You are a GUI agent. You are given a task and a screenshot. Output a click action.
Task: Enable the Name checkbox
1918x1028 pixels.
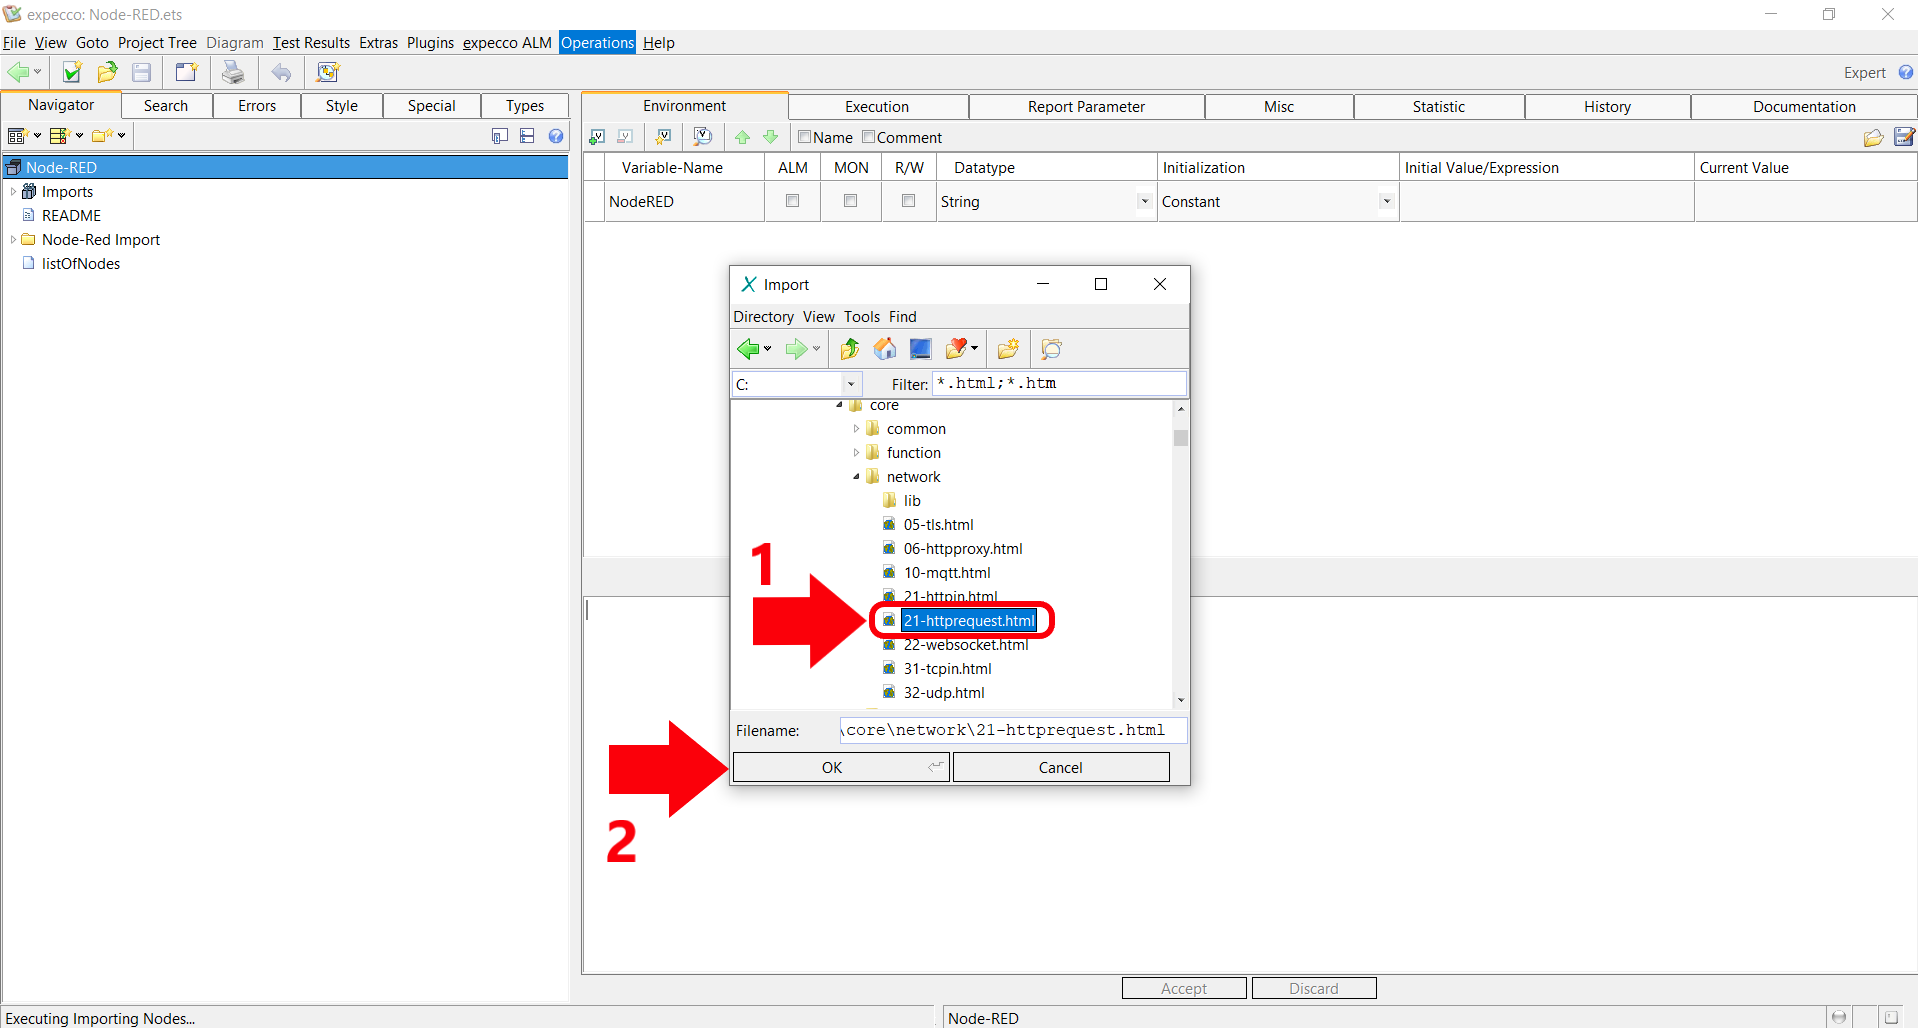point(804,137)
